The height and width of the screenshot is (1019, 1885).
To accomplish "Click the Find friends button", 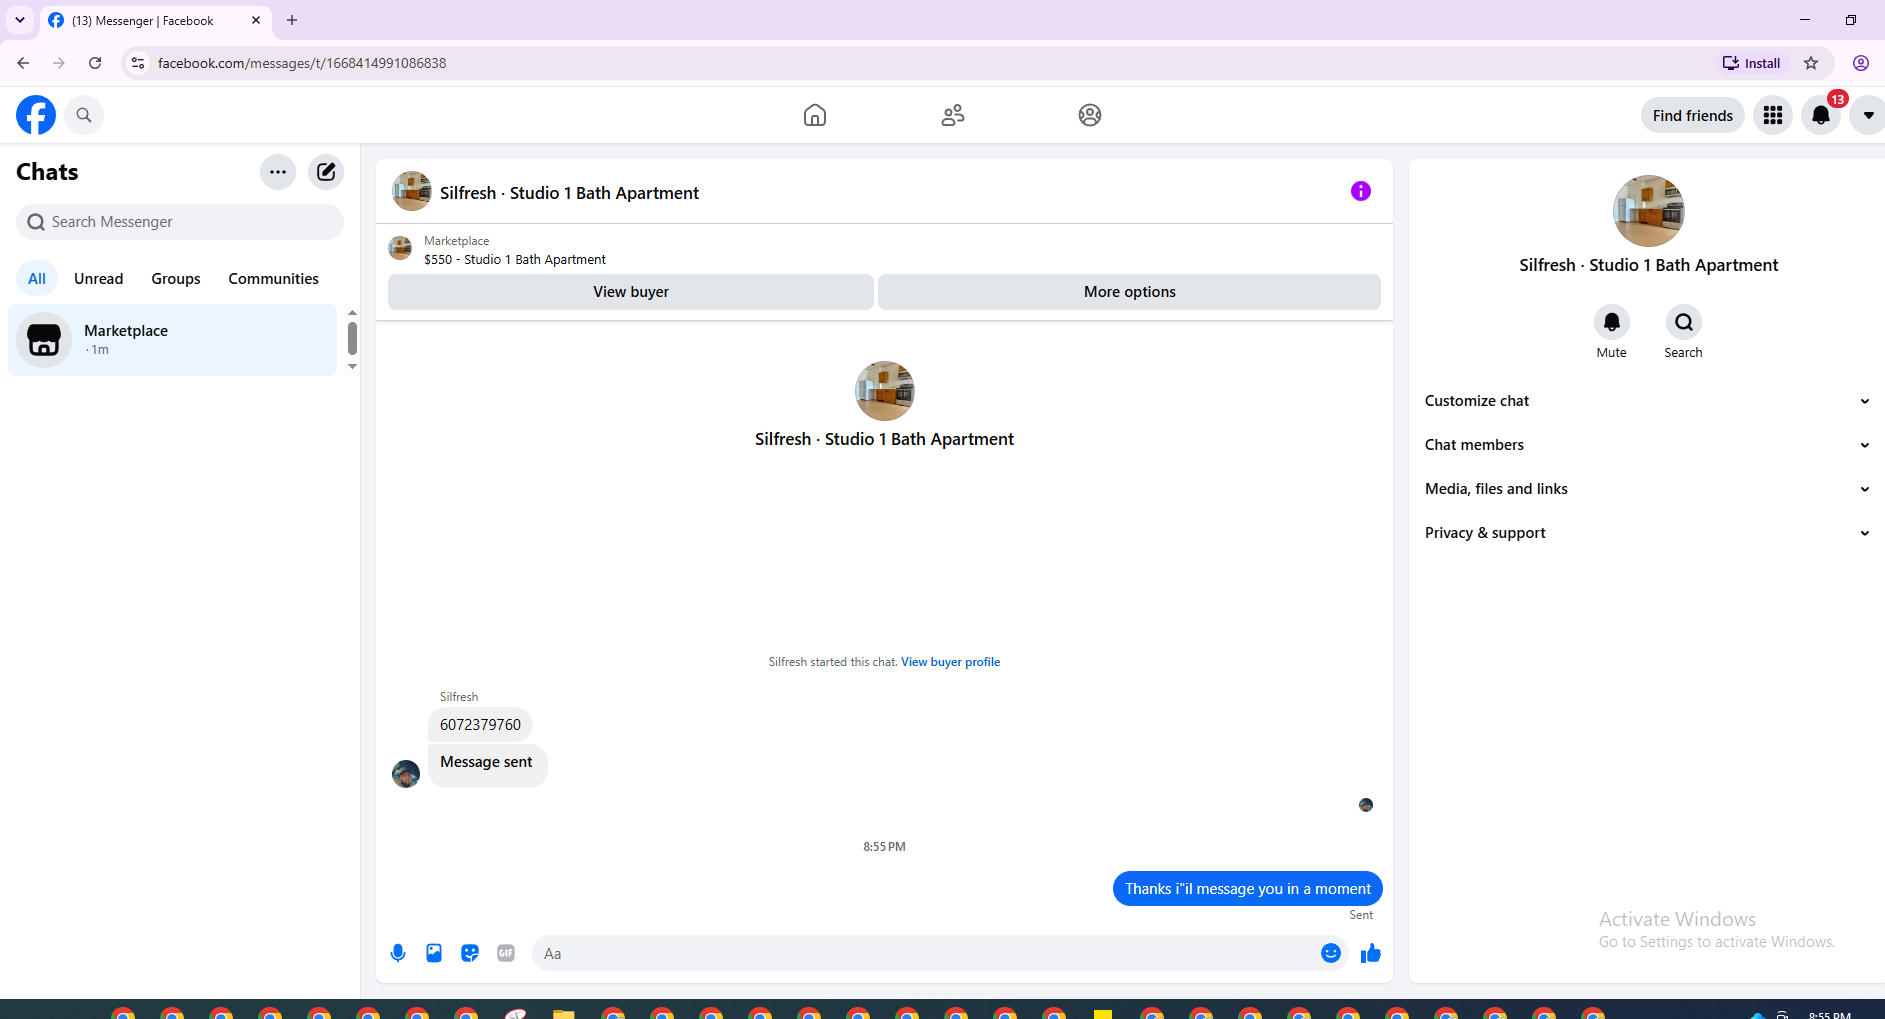I will click(1693, 115).
